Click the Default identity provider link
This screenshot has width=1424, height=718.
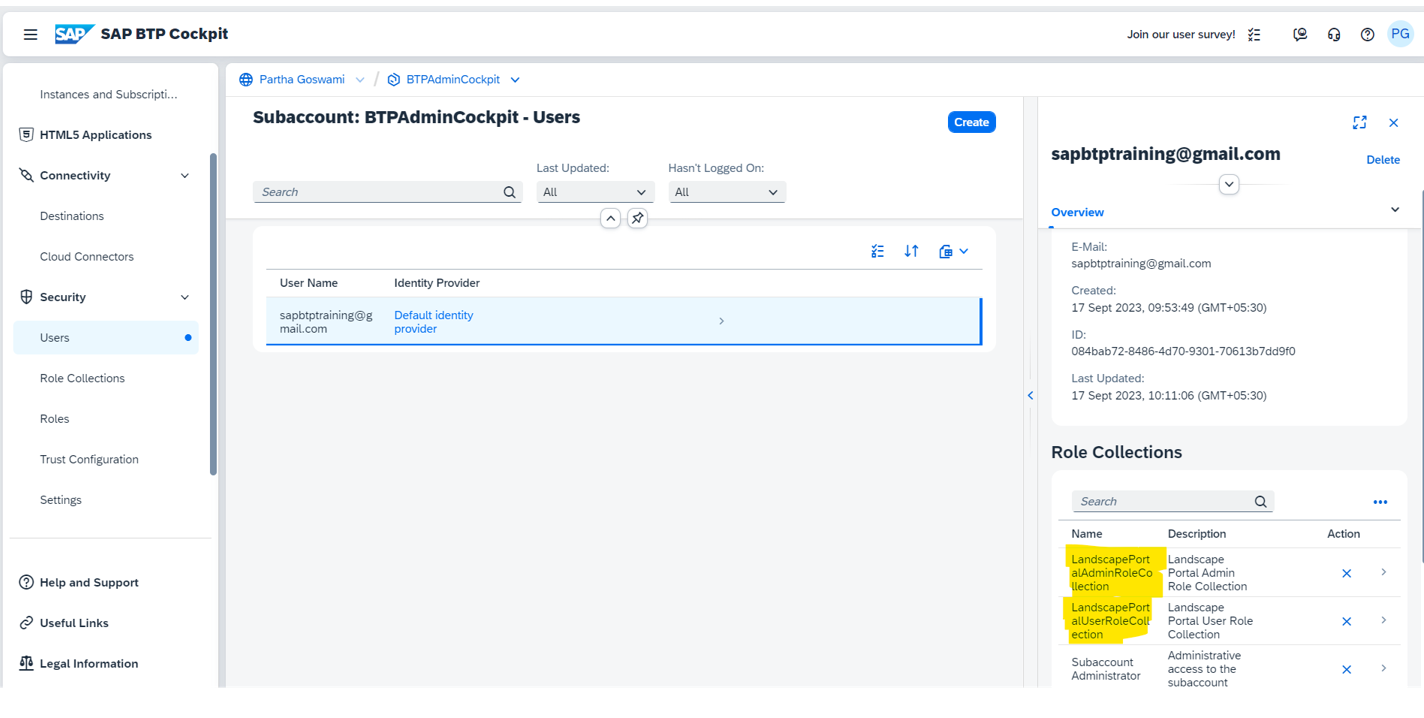click(x=433, y=321)
